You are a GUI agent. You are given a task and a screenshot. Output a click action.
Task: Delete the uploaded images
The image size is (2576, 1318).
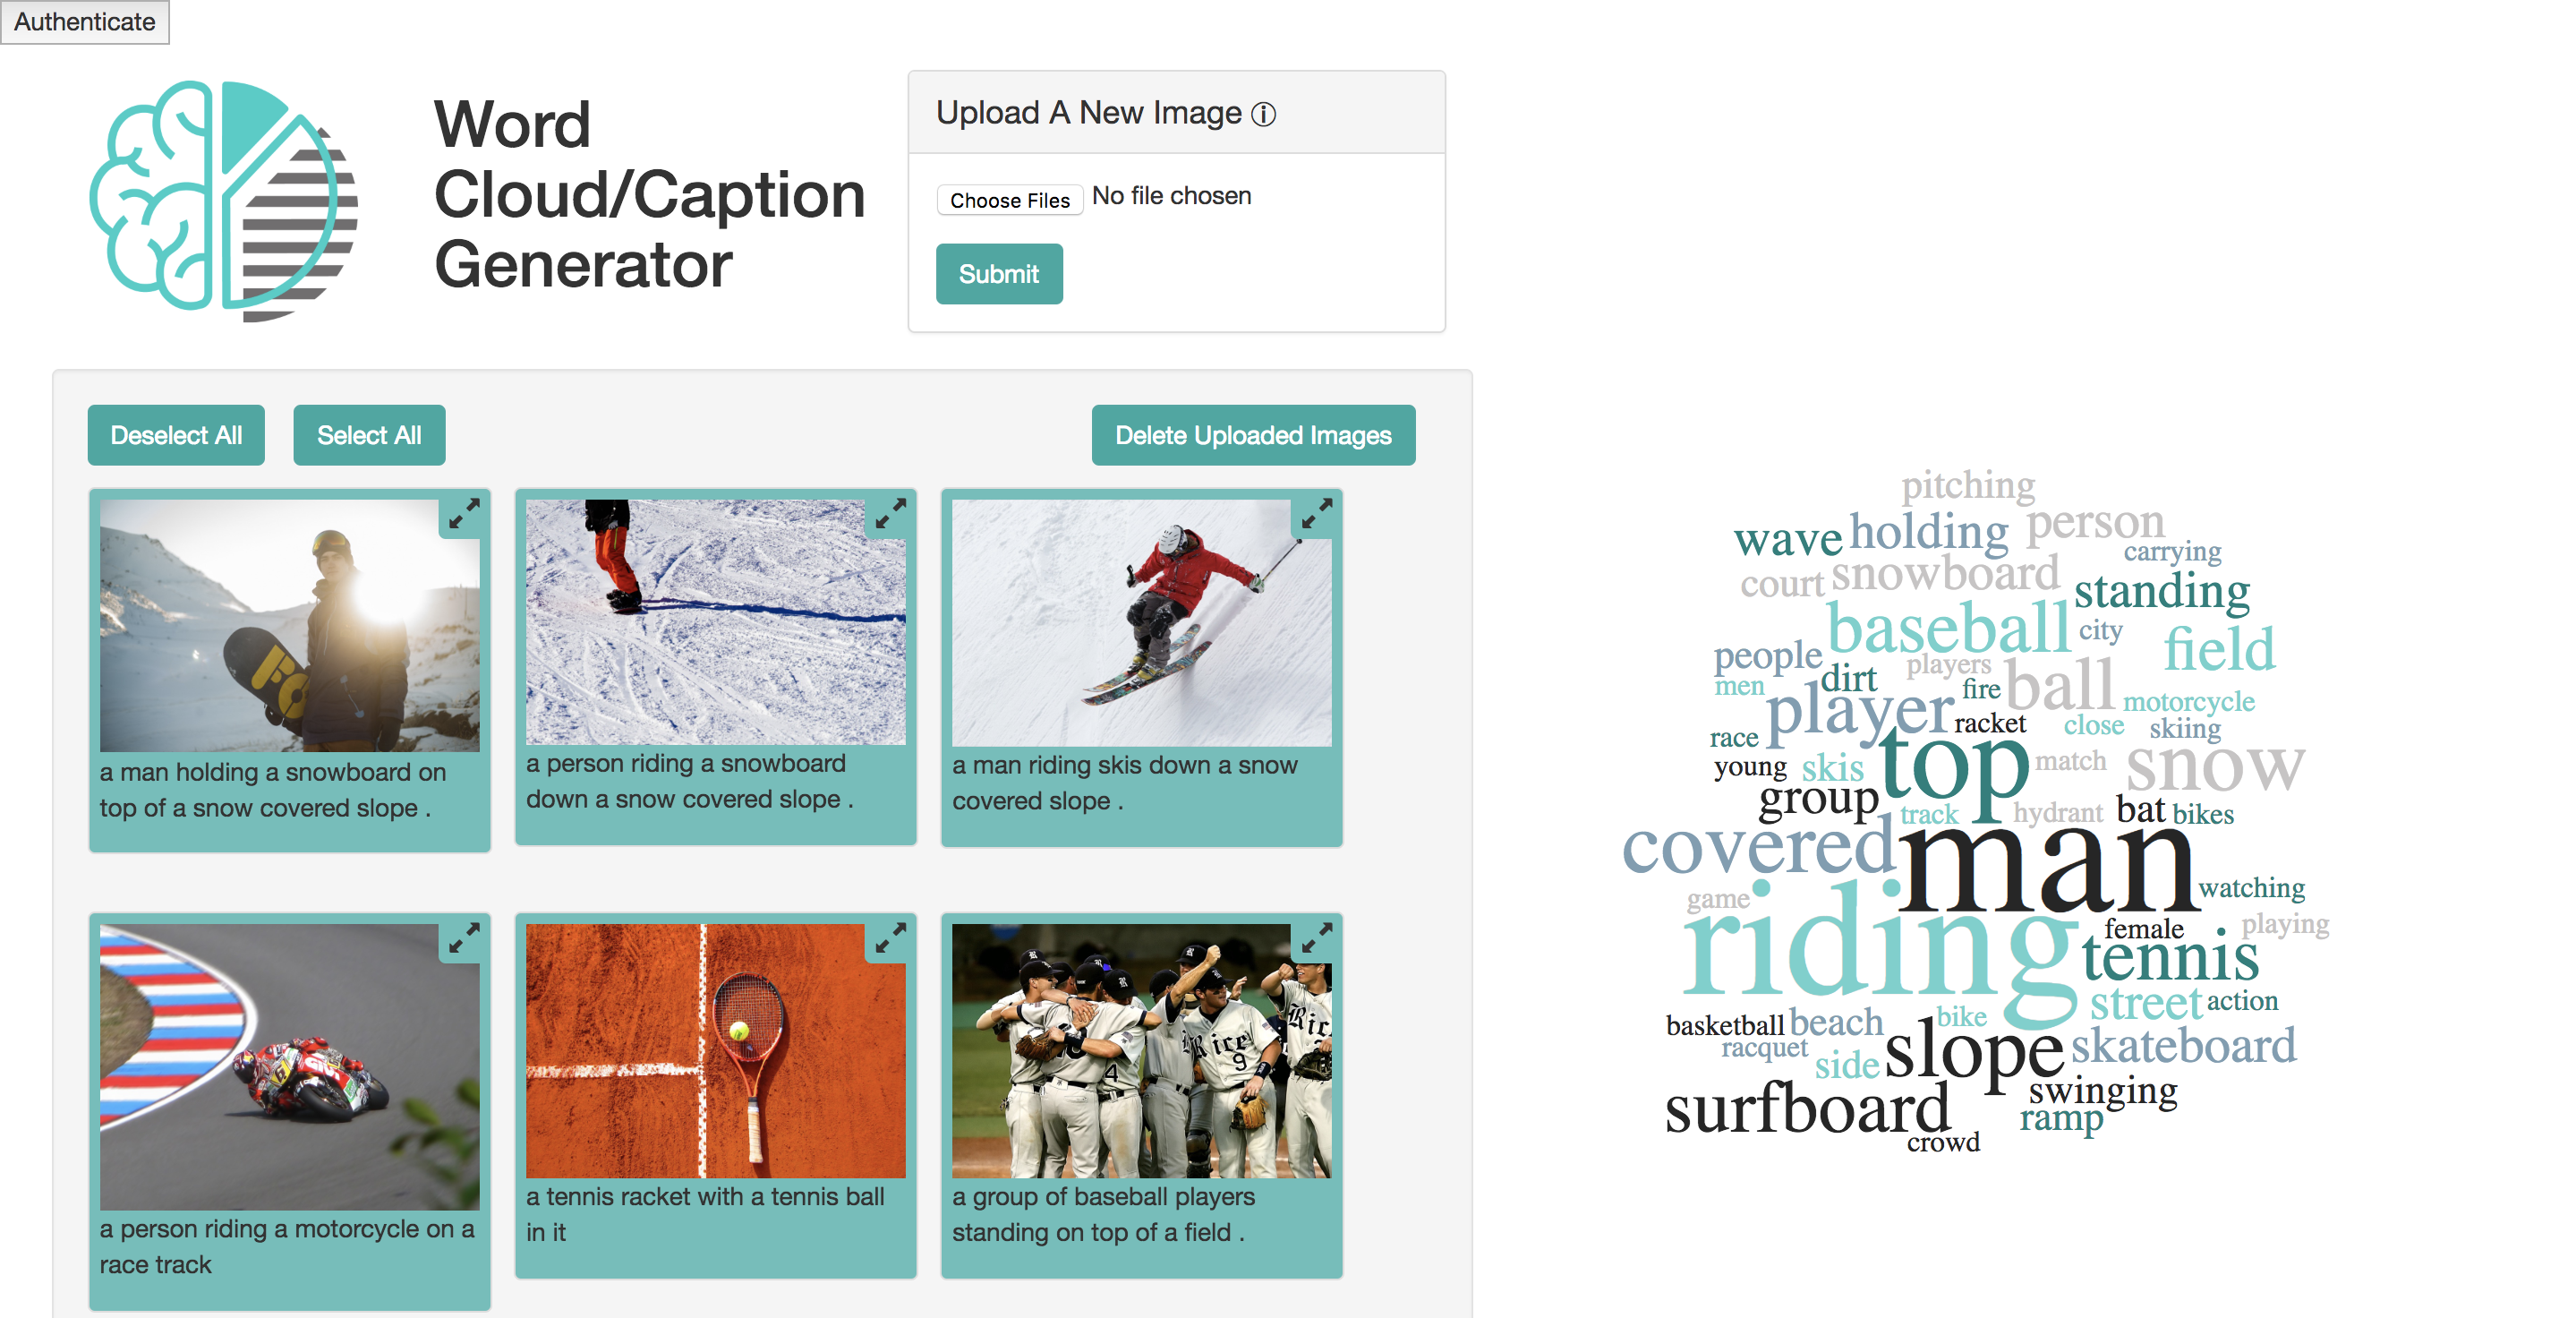pos(1253,435)
